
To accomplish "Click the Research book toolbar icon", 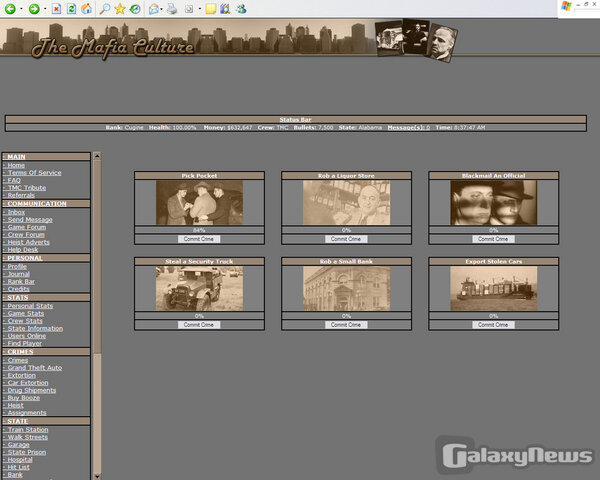I will 225,9.
